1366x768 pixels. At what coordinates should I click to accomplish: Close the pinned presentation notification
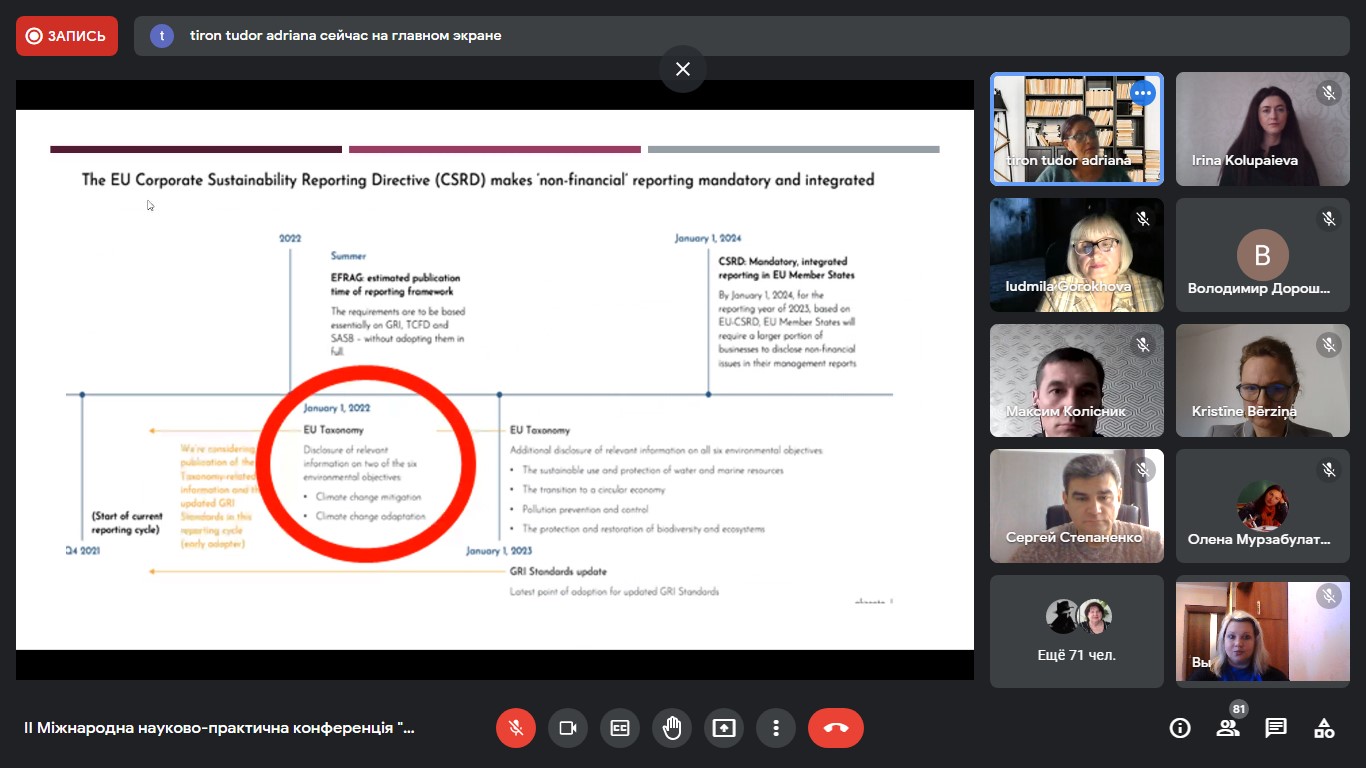[x=683, y=69]
